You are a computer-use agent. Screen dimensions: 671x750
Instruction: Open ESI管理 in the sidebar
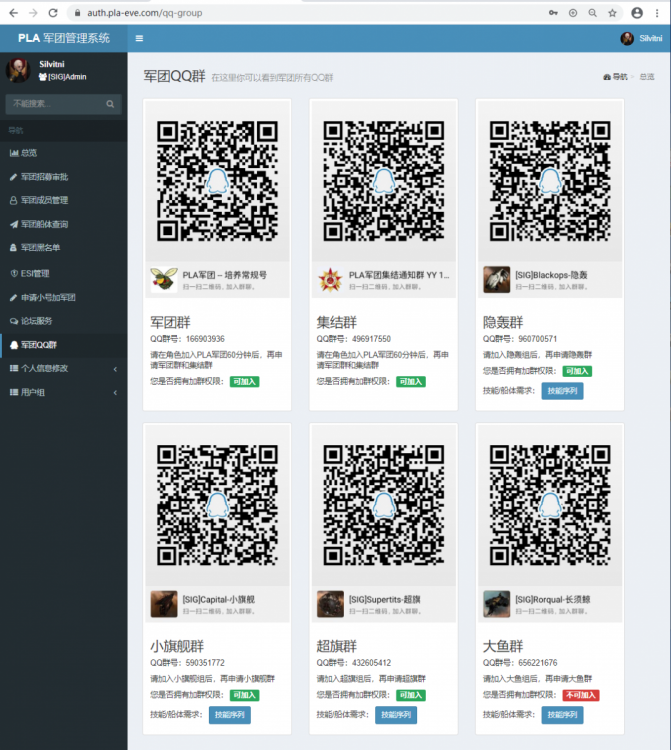point(34,273)
